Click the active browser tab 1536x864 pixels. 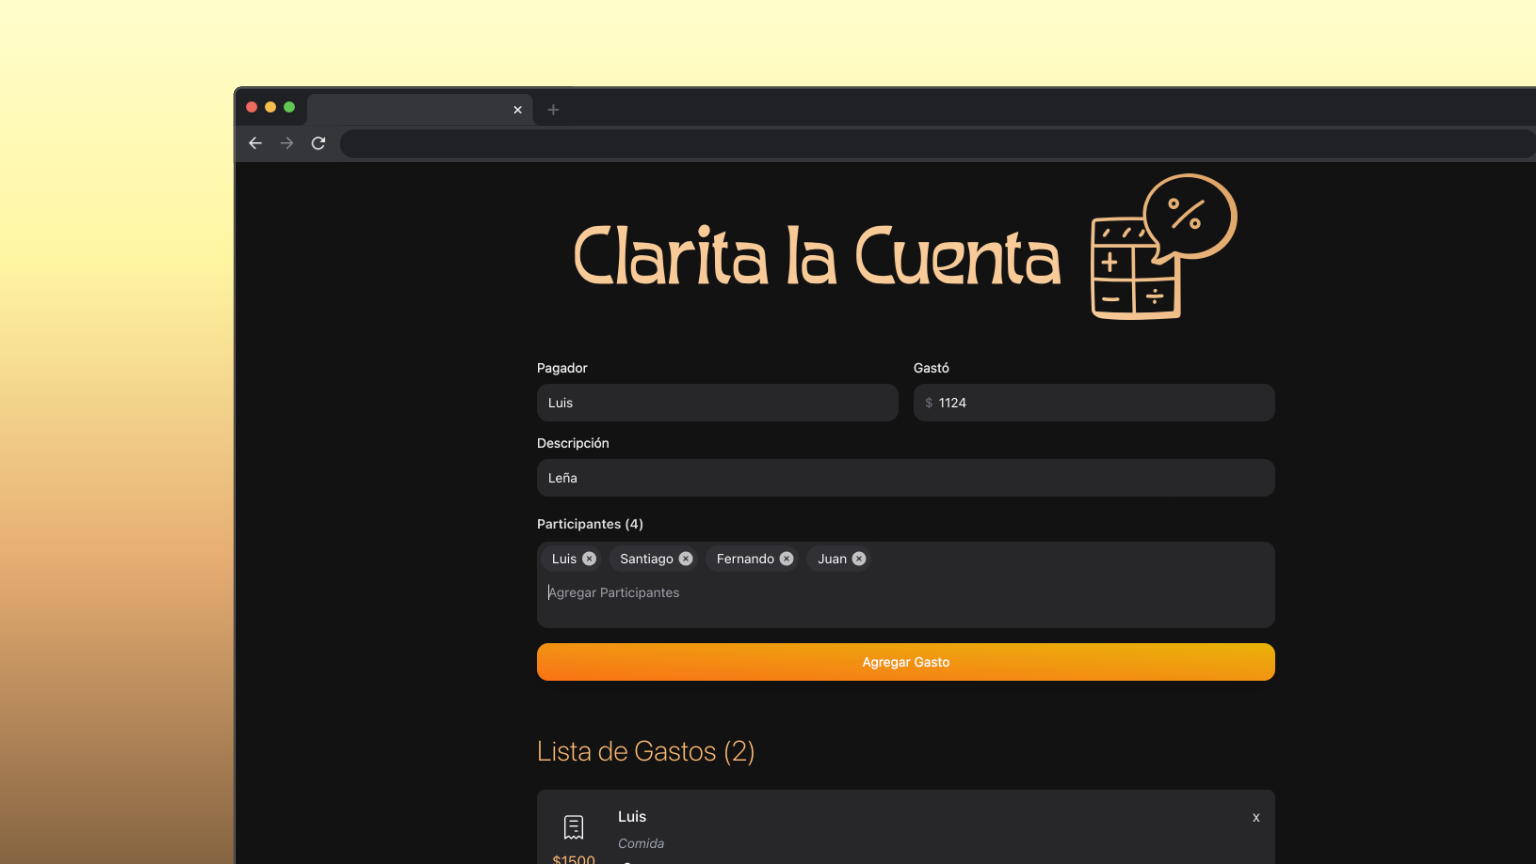[420, 110]
